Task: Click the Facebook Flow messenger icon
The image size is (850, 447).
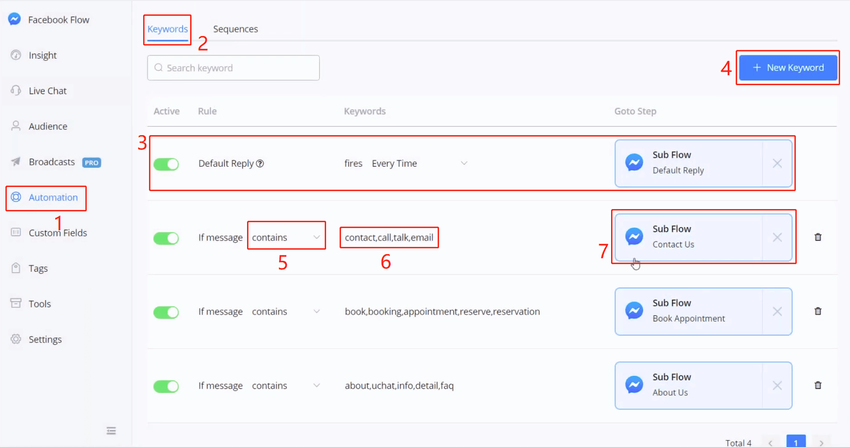Action: [x=15, y=20]
